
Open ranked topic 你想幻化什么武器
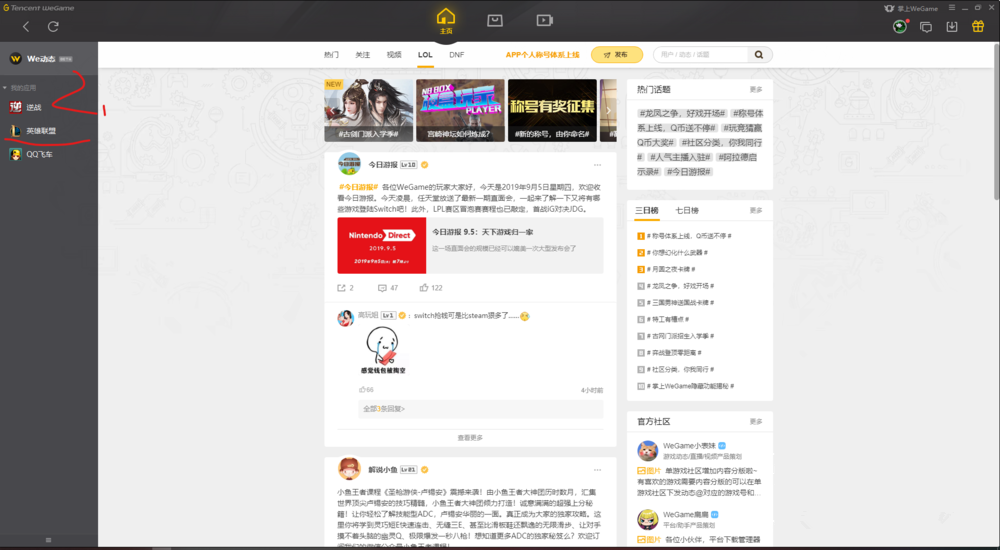pyautogui.click(x=677, y=253)
